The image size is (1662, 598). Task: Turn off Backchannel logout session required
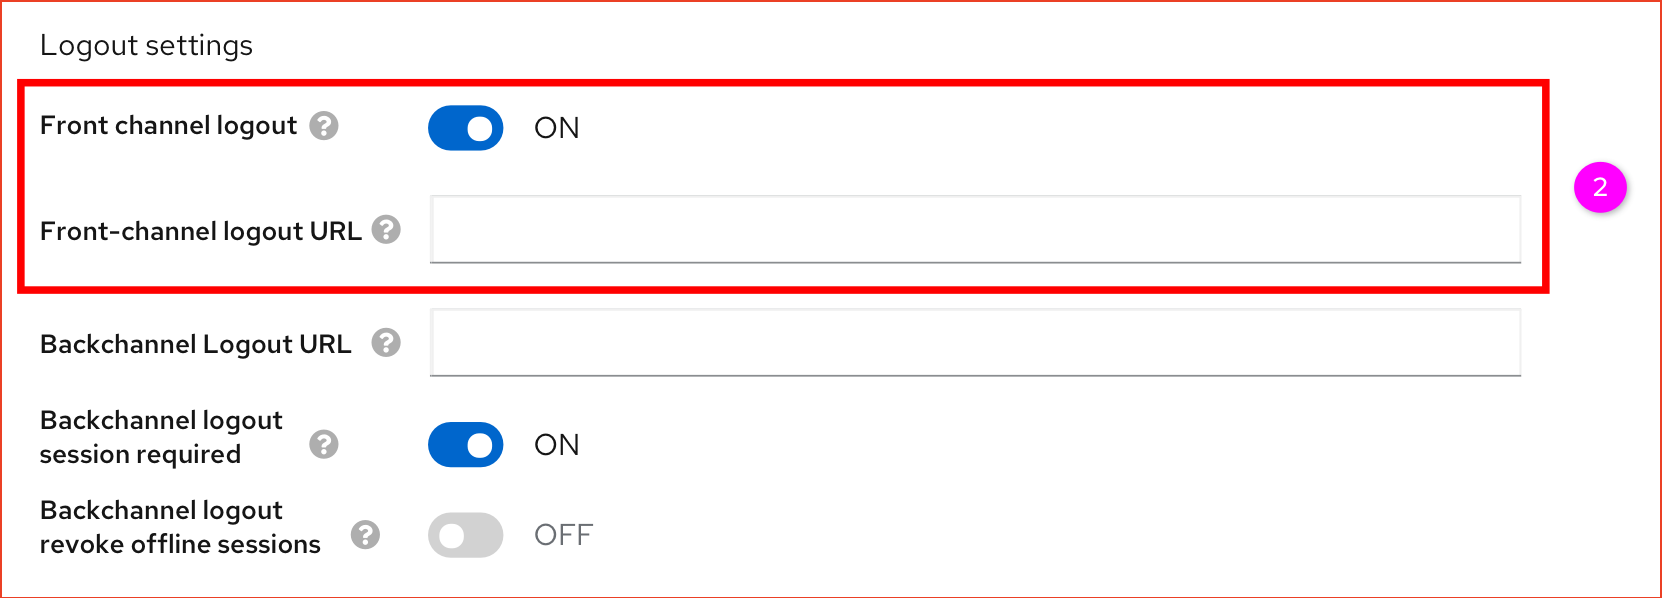pyautogui.click(x=465, y=444)
